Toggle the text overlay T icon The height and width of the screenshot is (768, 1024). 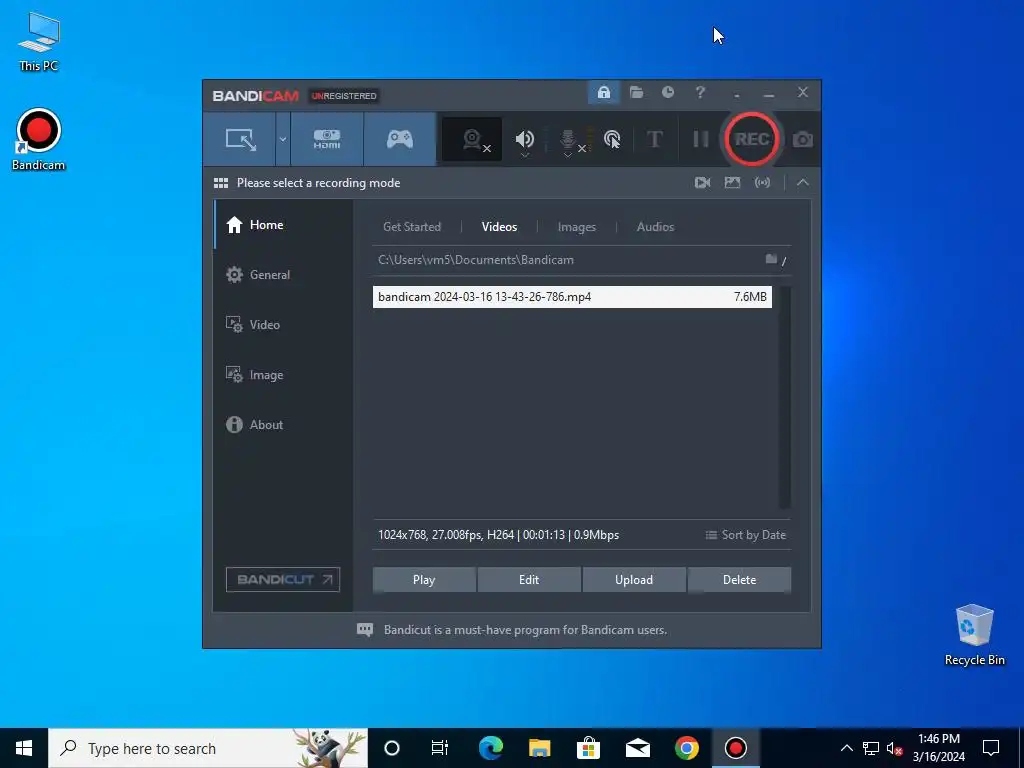(x=654, y=139)
